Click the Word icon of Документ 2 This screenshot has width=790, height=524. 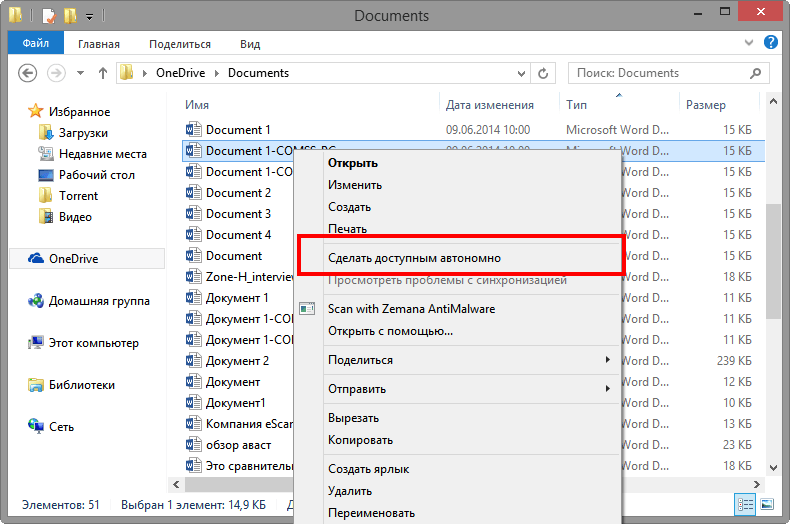(193, 361)
